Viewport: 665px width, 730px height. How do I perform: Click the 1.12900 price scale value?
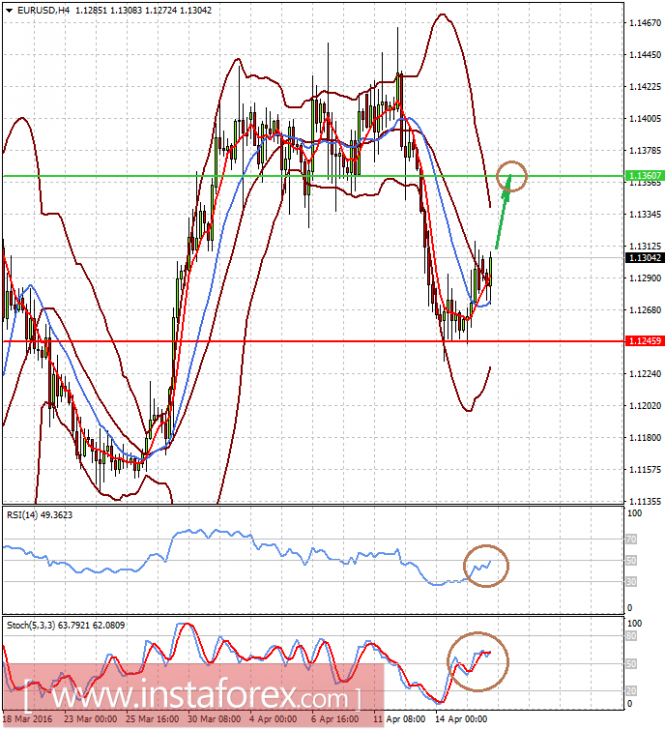tap(645, 278)
